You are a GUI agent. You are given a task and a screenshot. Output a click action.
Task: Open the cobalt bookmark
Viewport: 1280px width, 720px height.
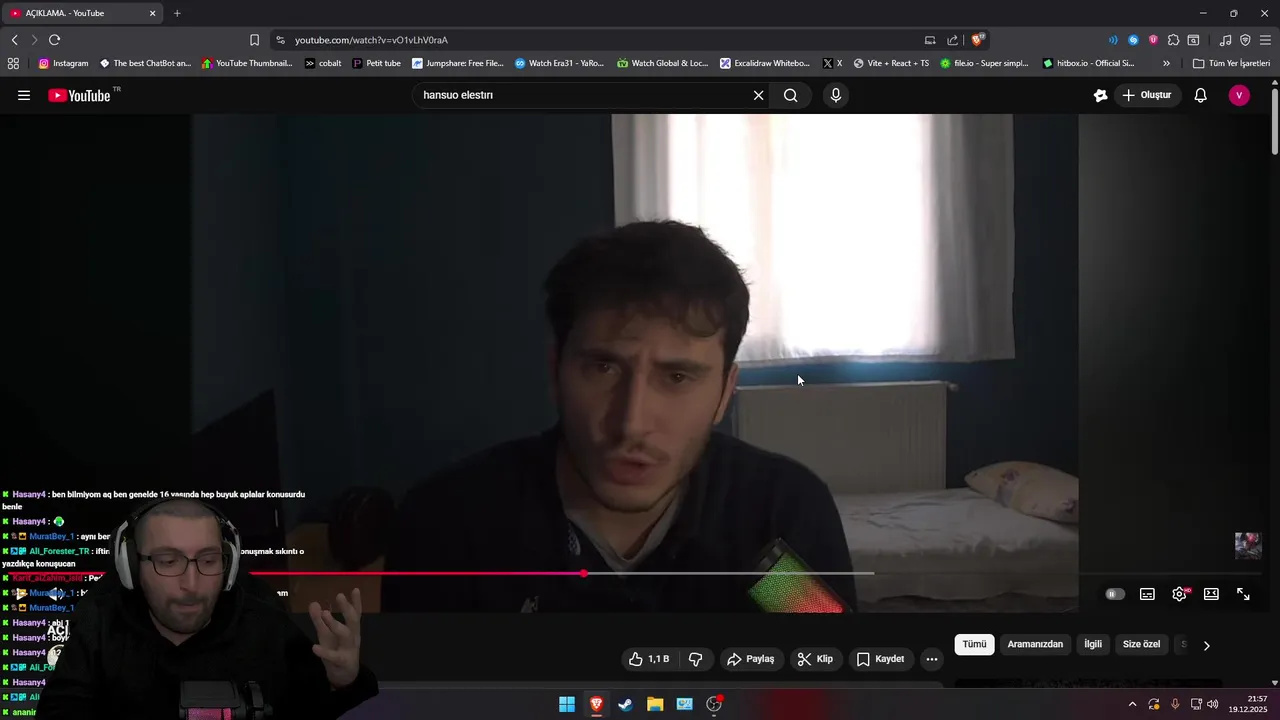pos(323,63)
